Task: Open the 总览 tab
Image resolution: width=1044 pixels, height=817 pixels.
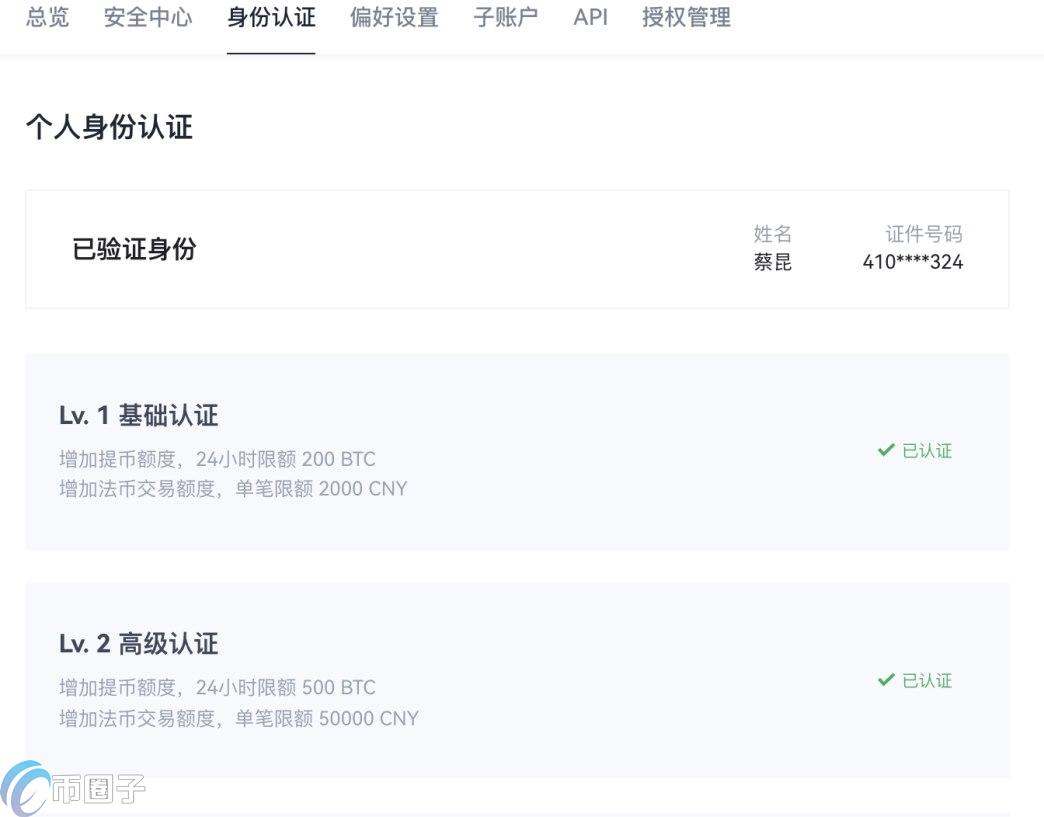Action: (x=47, y=17)
